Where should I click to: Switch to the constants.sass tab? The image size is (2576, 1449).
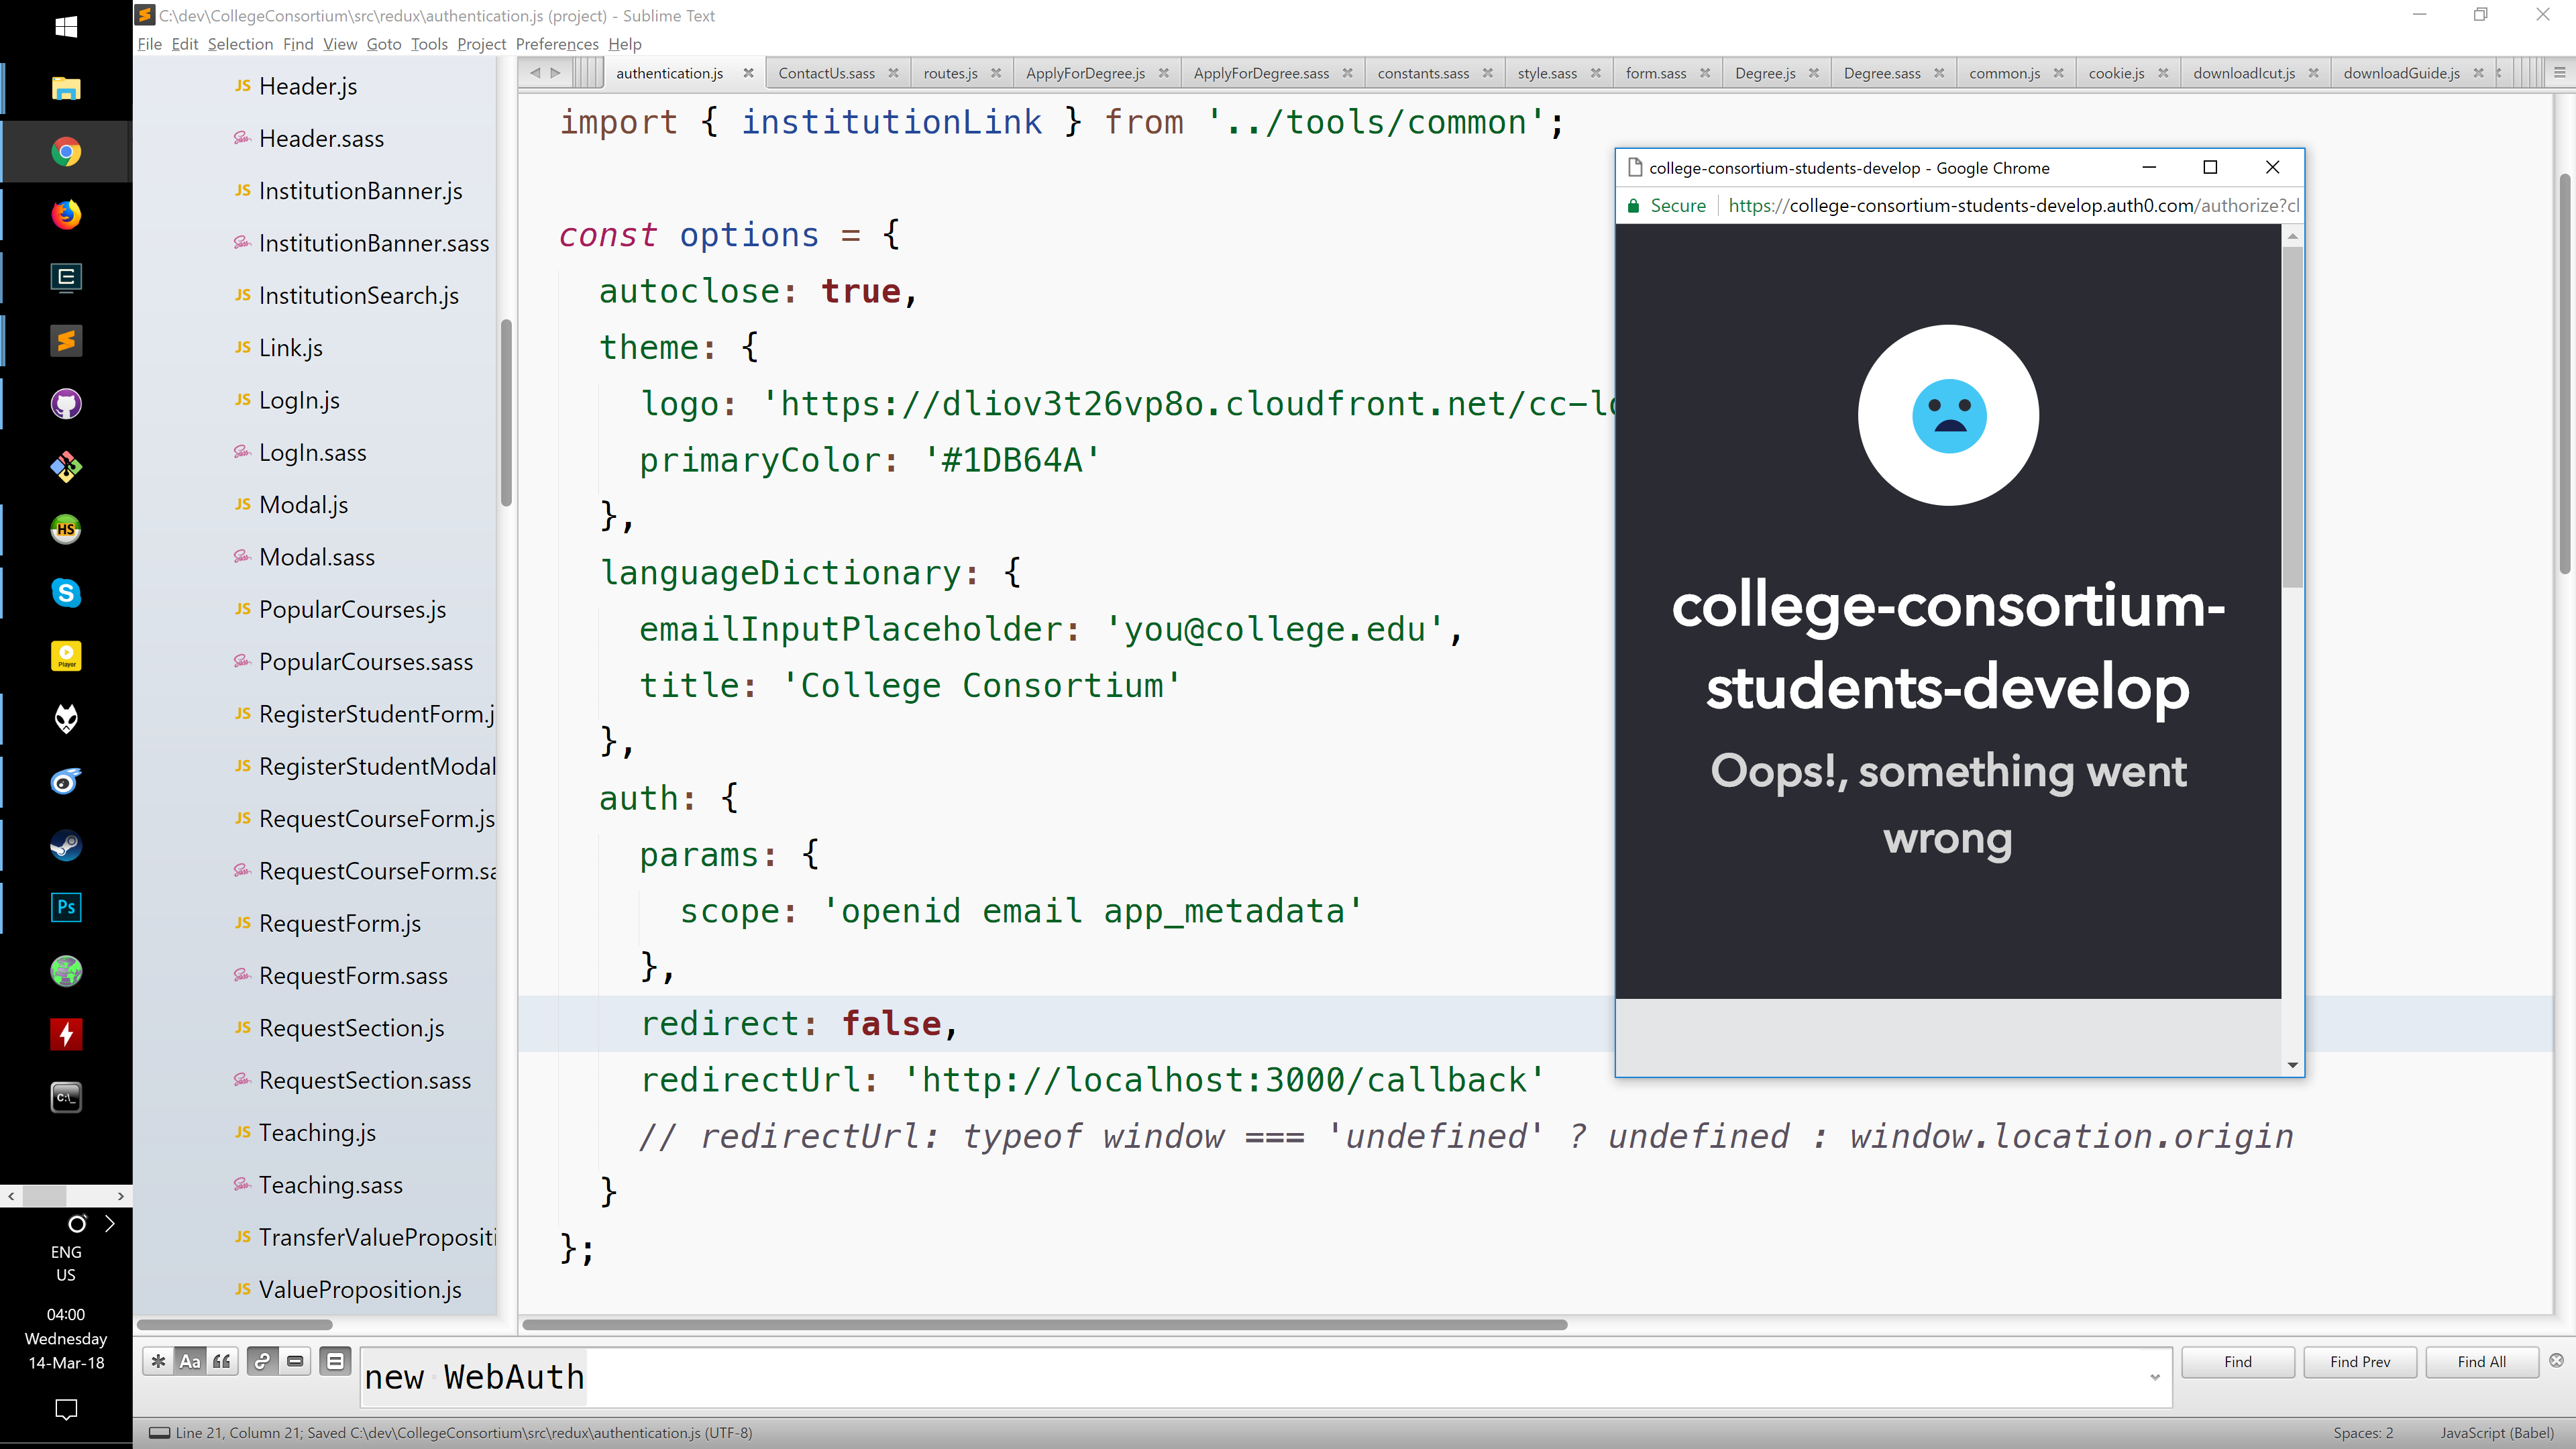(1423, 73)
